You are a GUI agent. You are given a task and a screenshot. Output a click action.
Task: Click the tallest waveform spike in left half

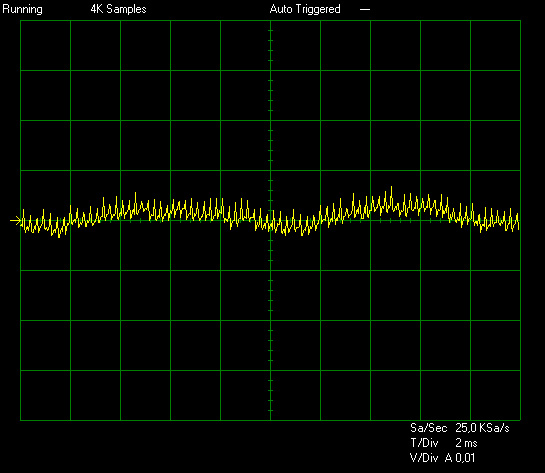pyautogui.click(x=136, y=195)
